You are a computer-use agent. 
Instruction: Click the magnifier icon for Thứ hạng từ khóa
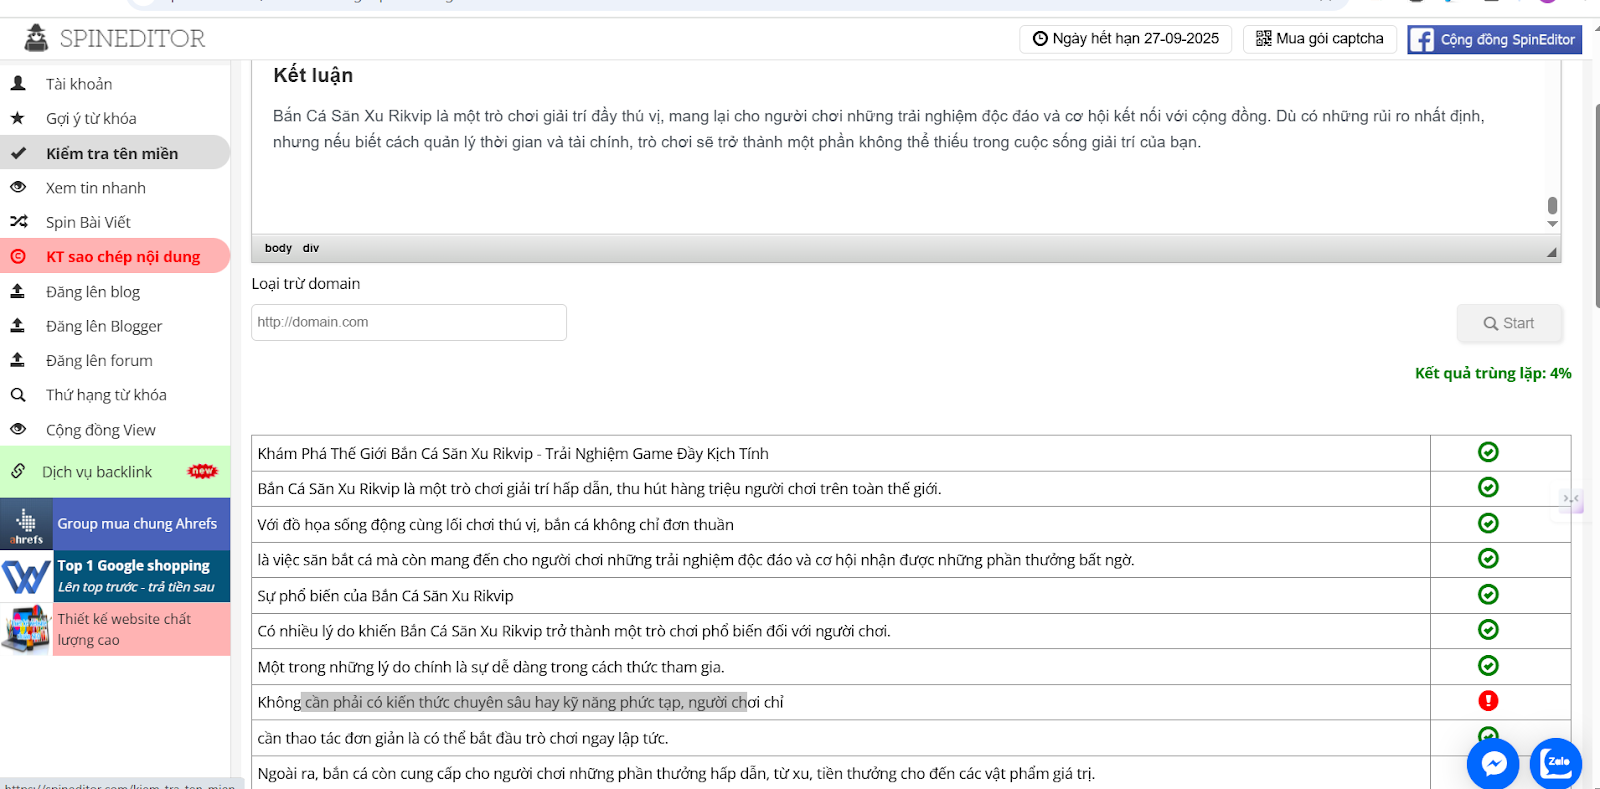(18, 395)
